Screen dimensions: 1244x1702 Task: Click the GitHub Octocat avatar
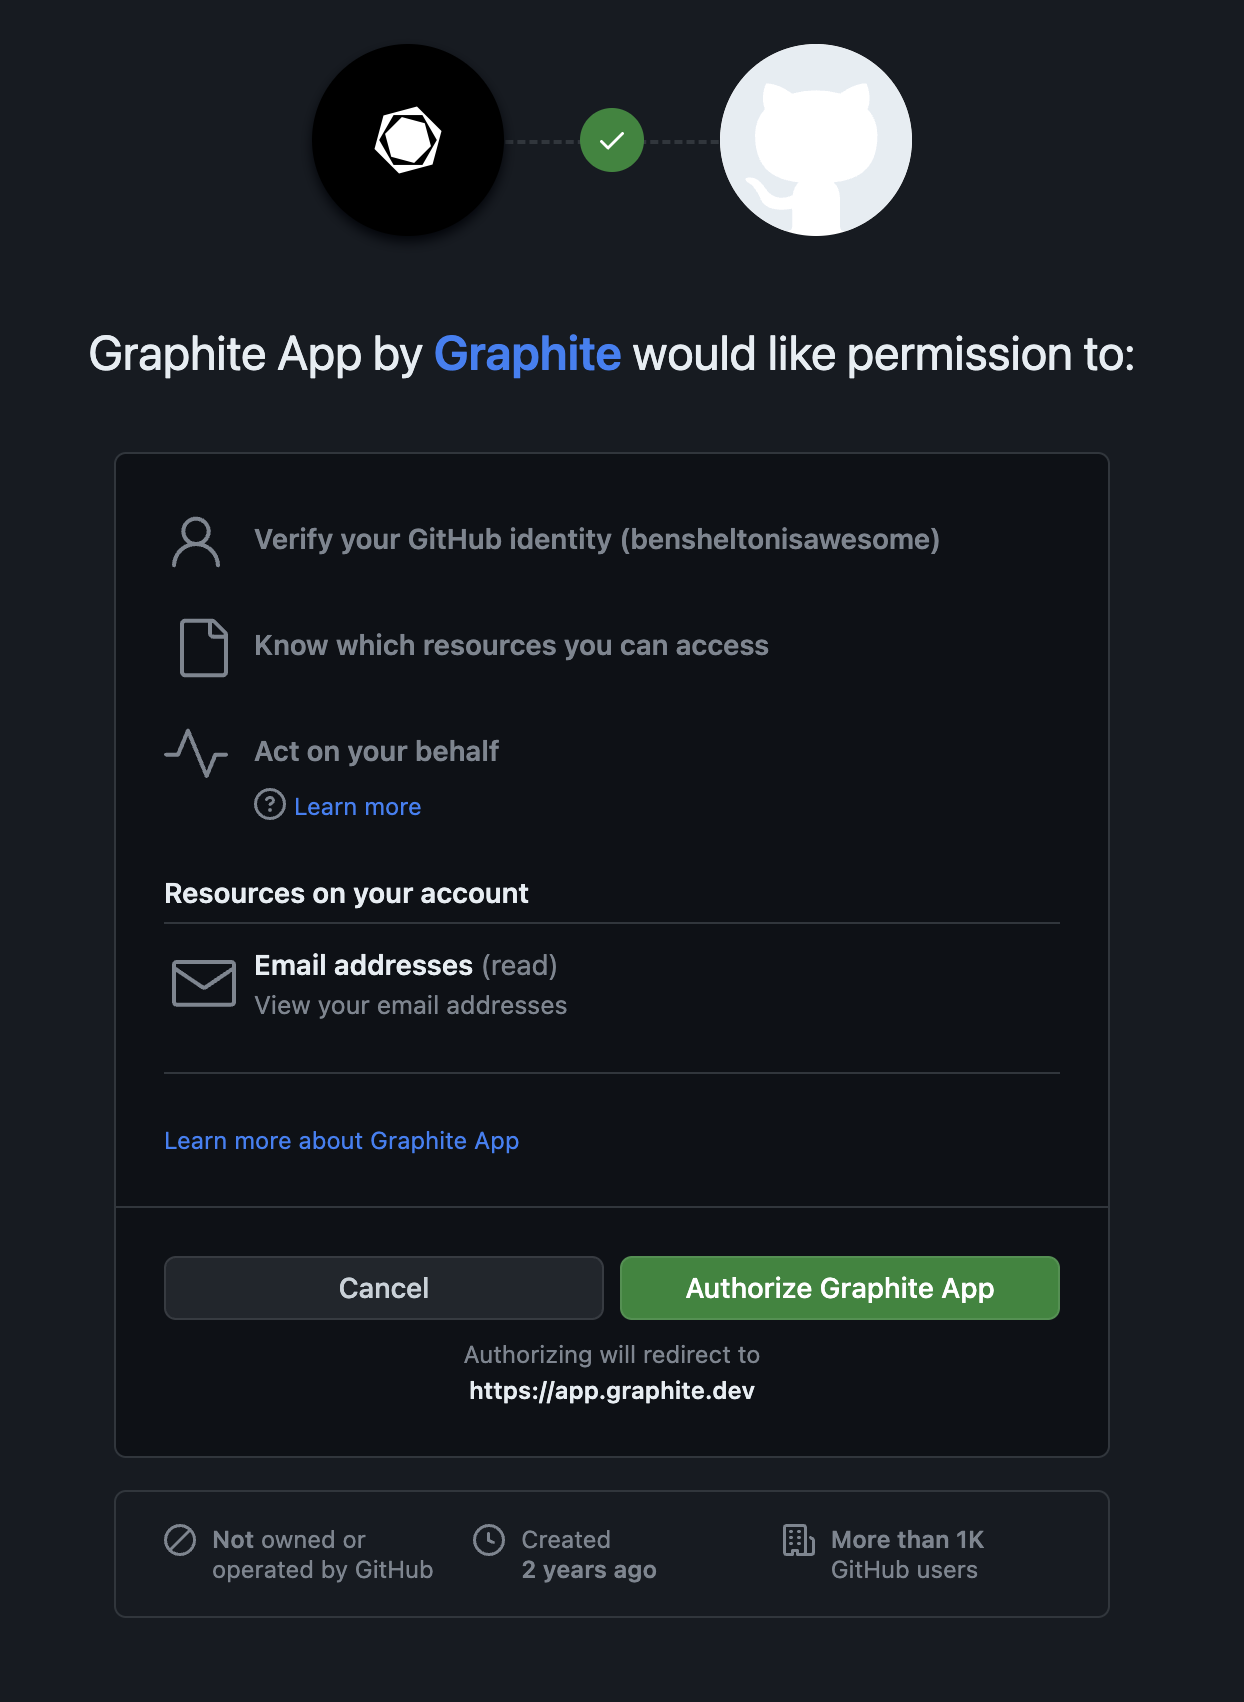pyautogui.click(x=816, y=140)
